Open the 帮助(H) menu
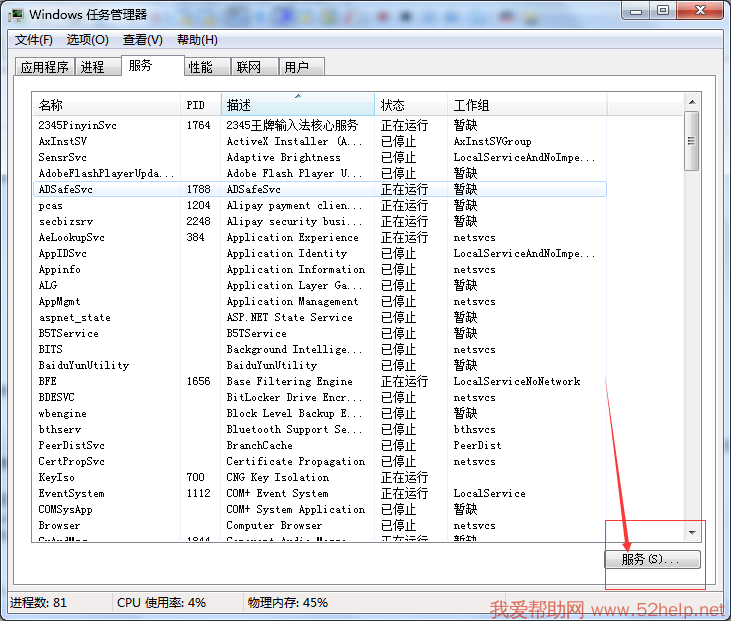The image size is (731, 621). coord(197,40)
